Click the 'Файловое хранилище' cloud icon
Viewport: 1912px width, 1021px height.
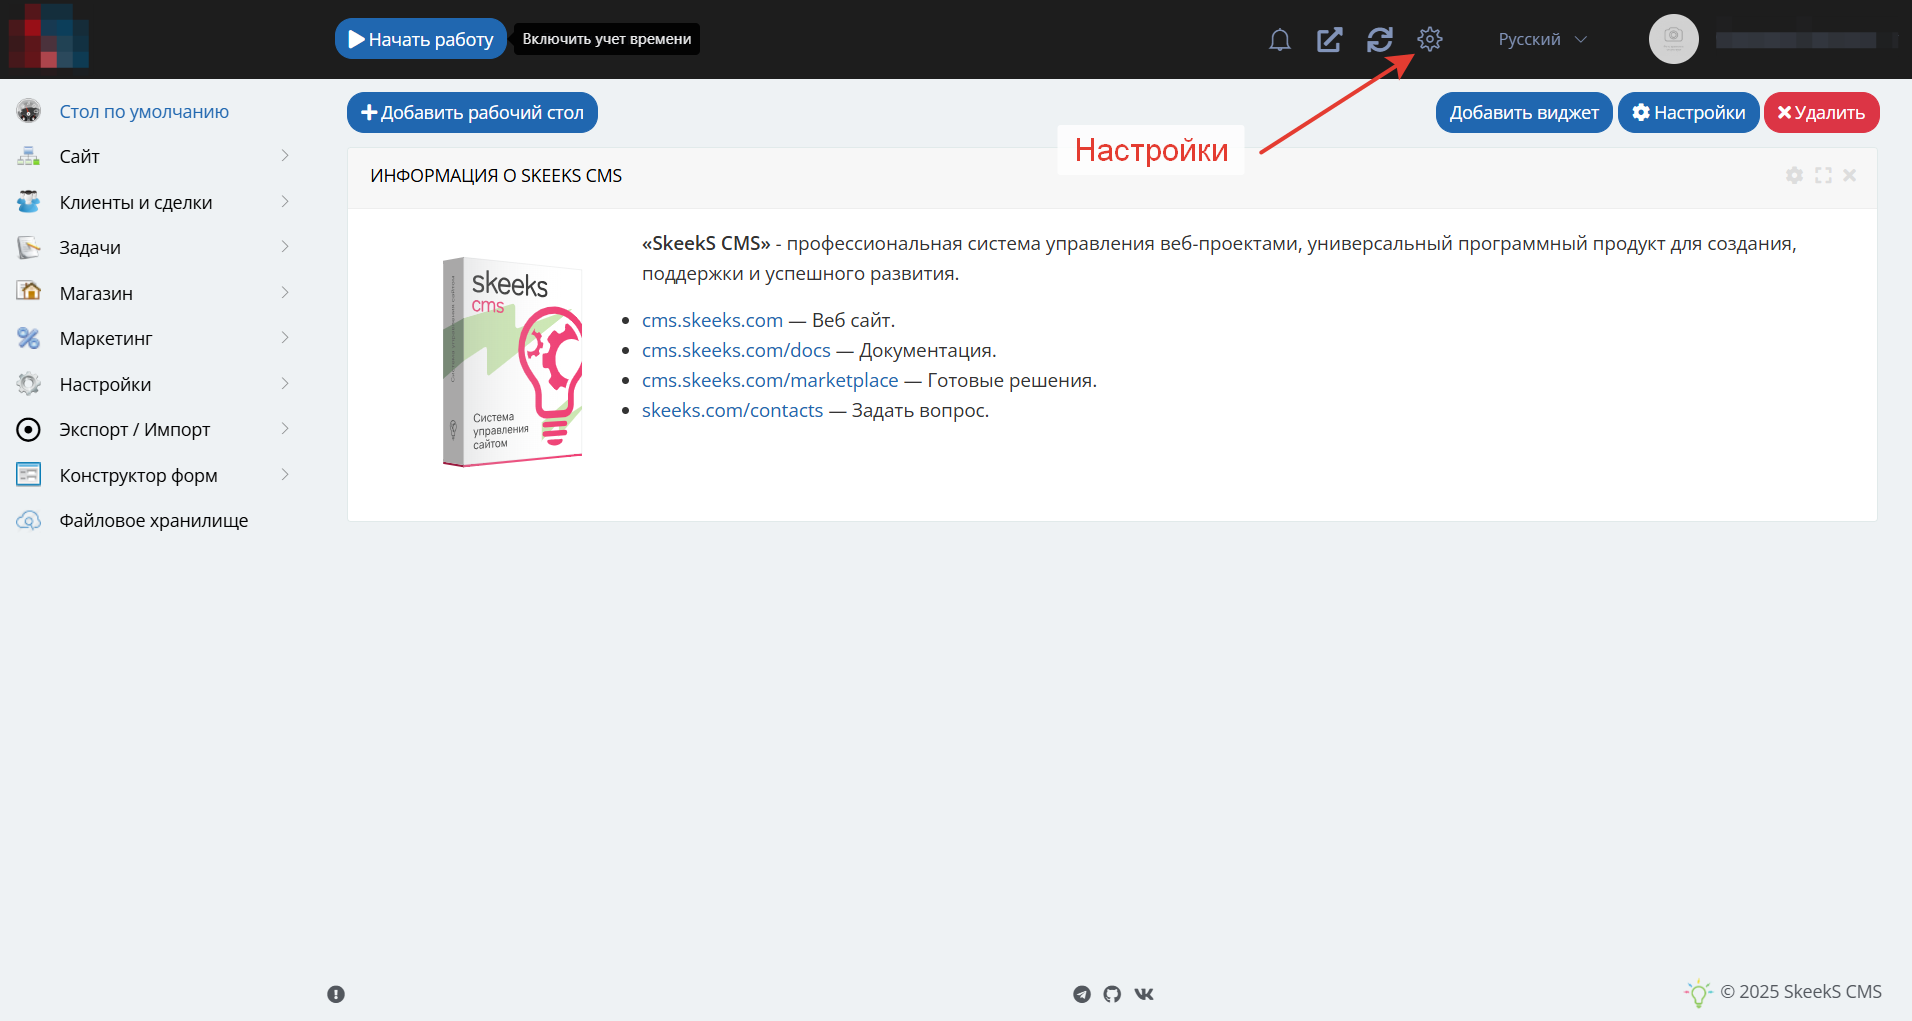(x=29, y=520)
